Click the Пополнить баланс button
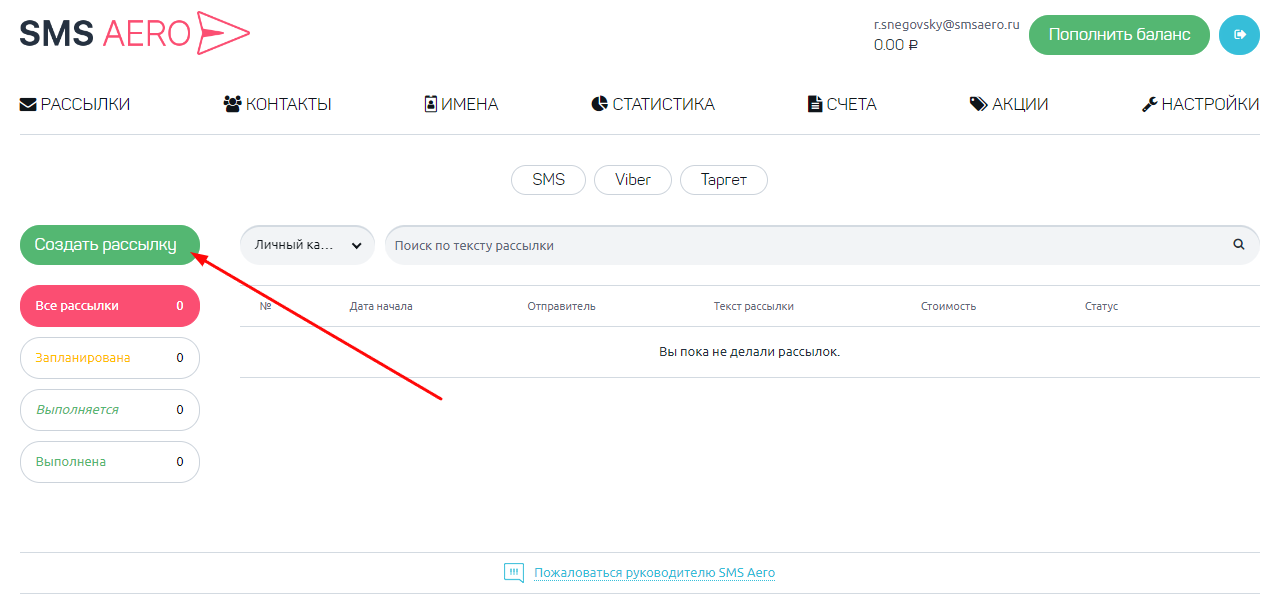 [x=1119, y=35]
